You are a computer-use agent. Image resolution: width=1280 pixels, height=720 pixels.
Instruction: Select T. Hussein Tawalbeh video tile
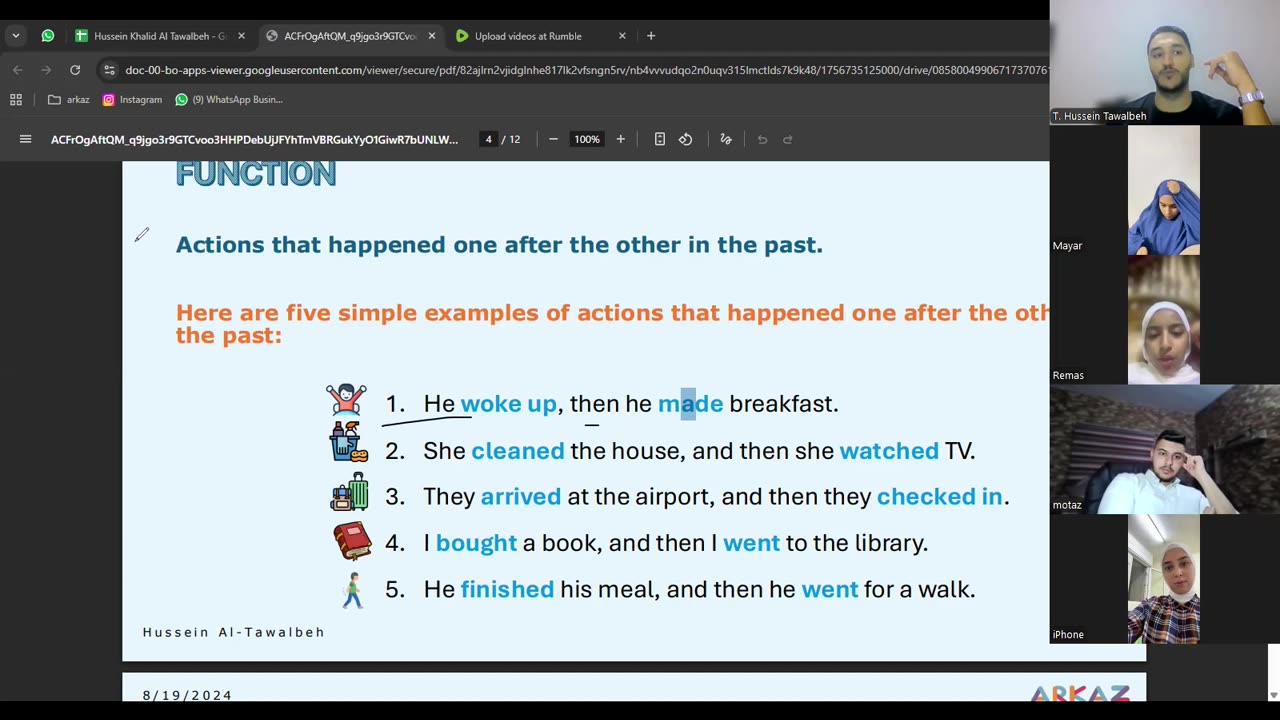1165,62
